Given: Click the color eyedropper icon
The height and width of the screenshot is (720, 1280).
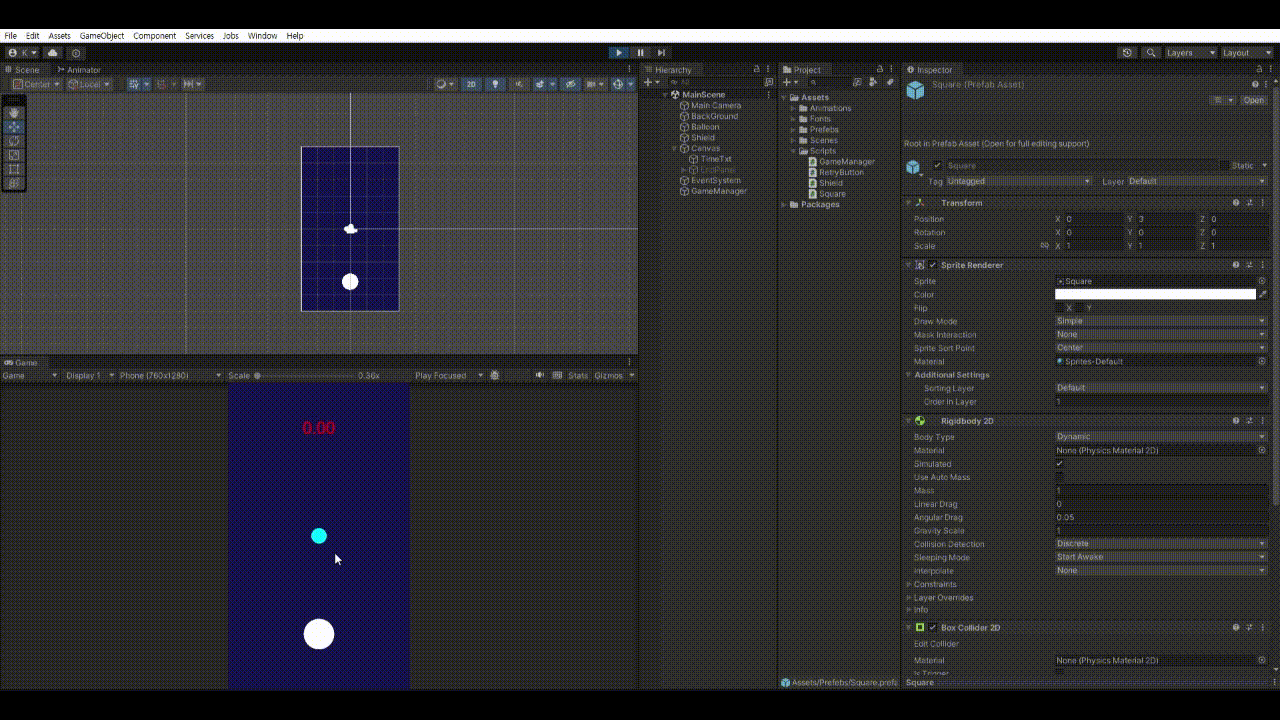Looking at the screenshot, I should click(1262, 294).
